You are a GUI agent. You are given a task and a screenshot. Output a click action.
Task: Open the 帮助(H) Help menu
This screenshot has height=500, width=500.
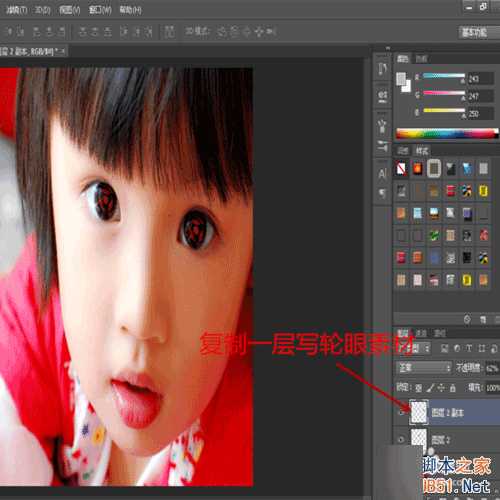point(130,10)
